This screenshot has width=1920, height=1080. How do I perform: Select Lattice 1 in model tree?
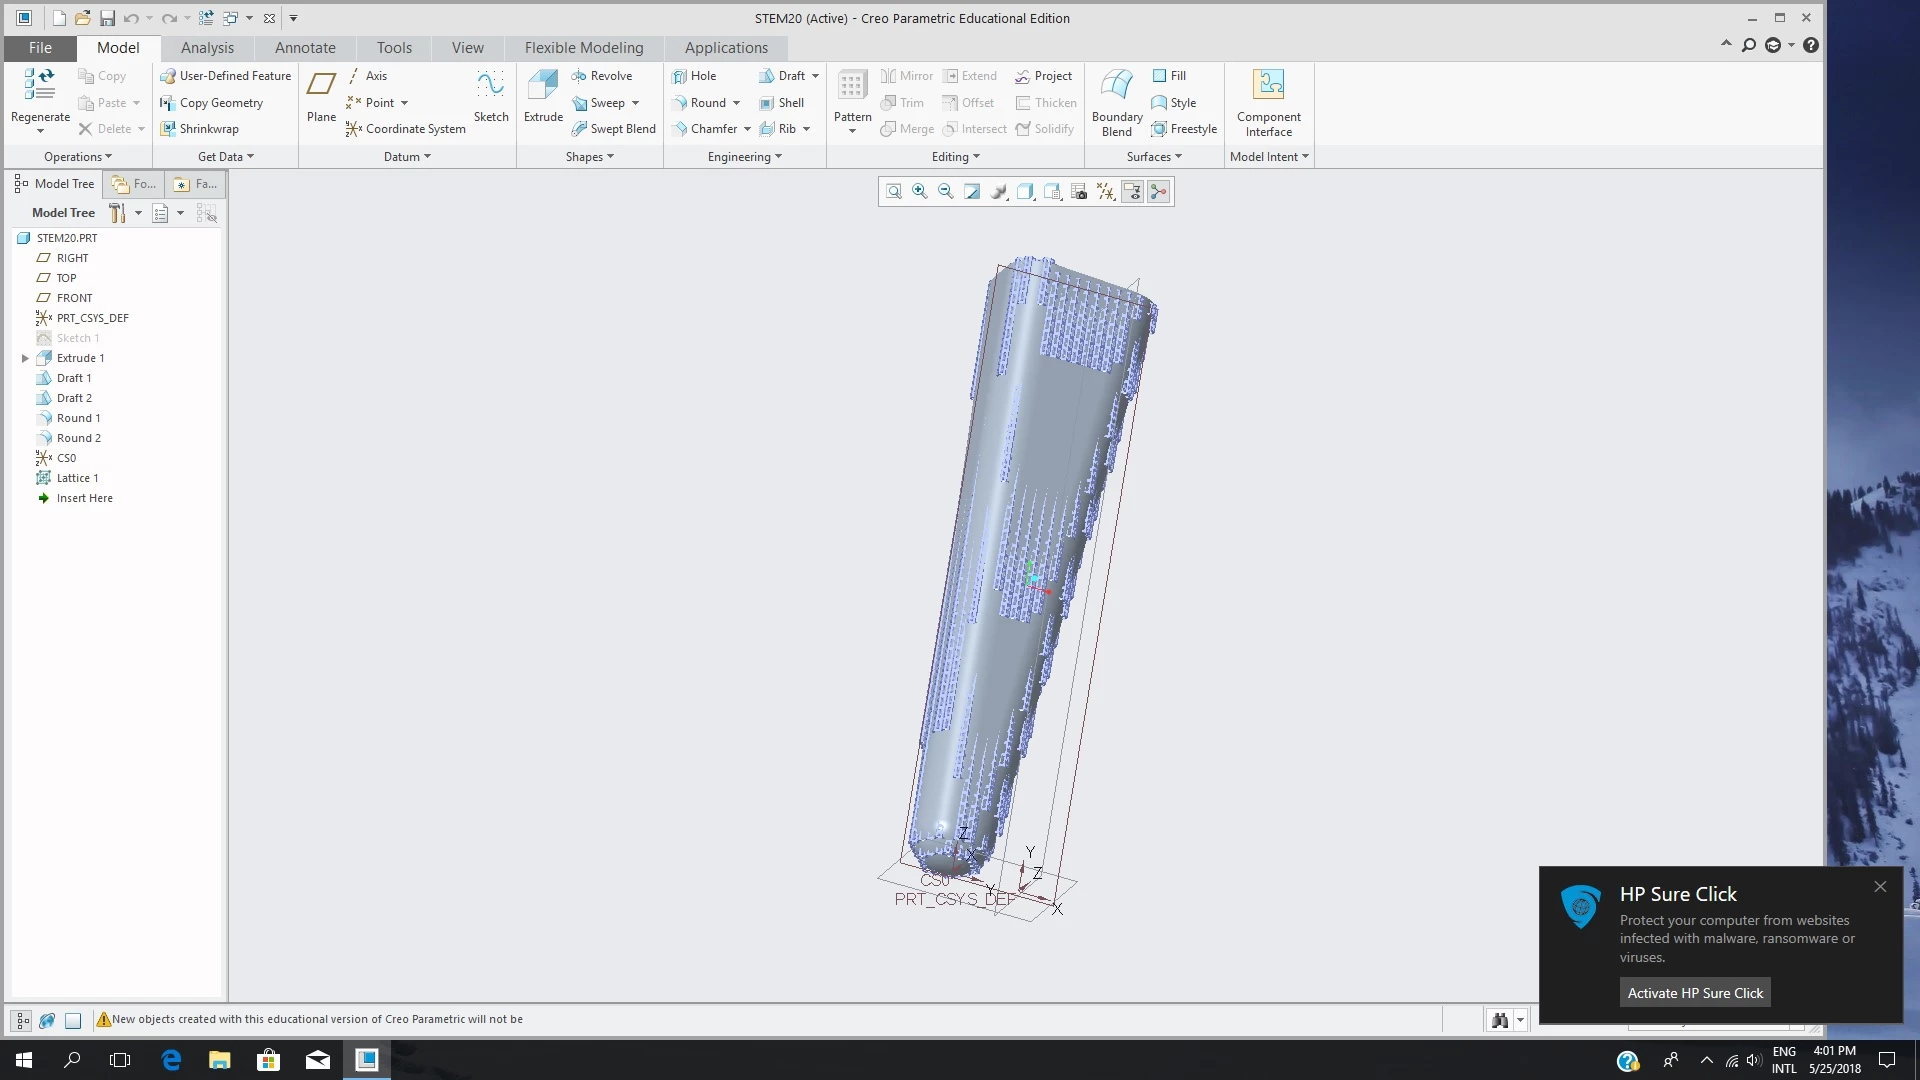click(x=77, y=478)
